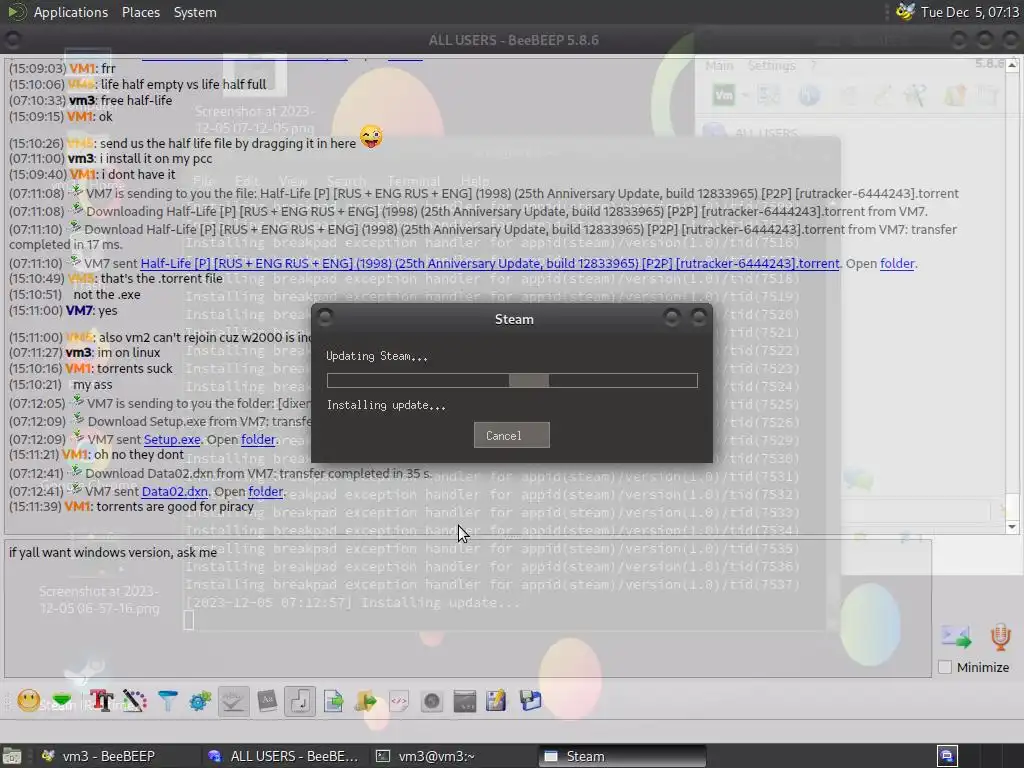Open the Setup.exe link
1024x768 pixels.
tap(172, 440)
